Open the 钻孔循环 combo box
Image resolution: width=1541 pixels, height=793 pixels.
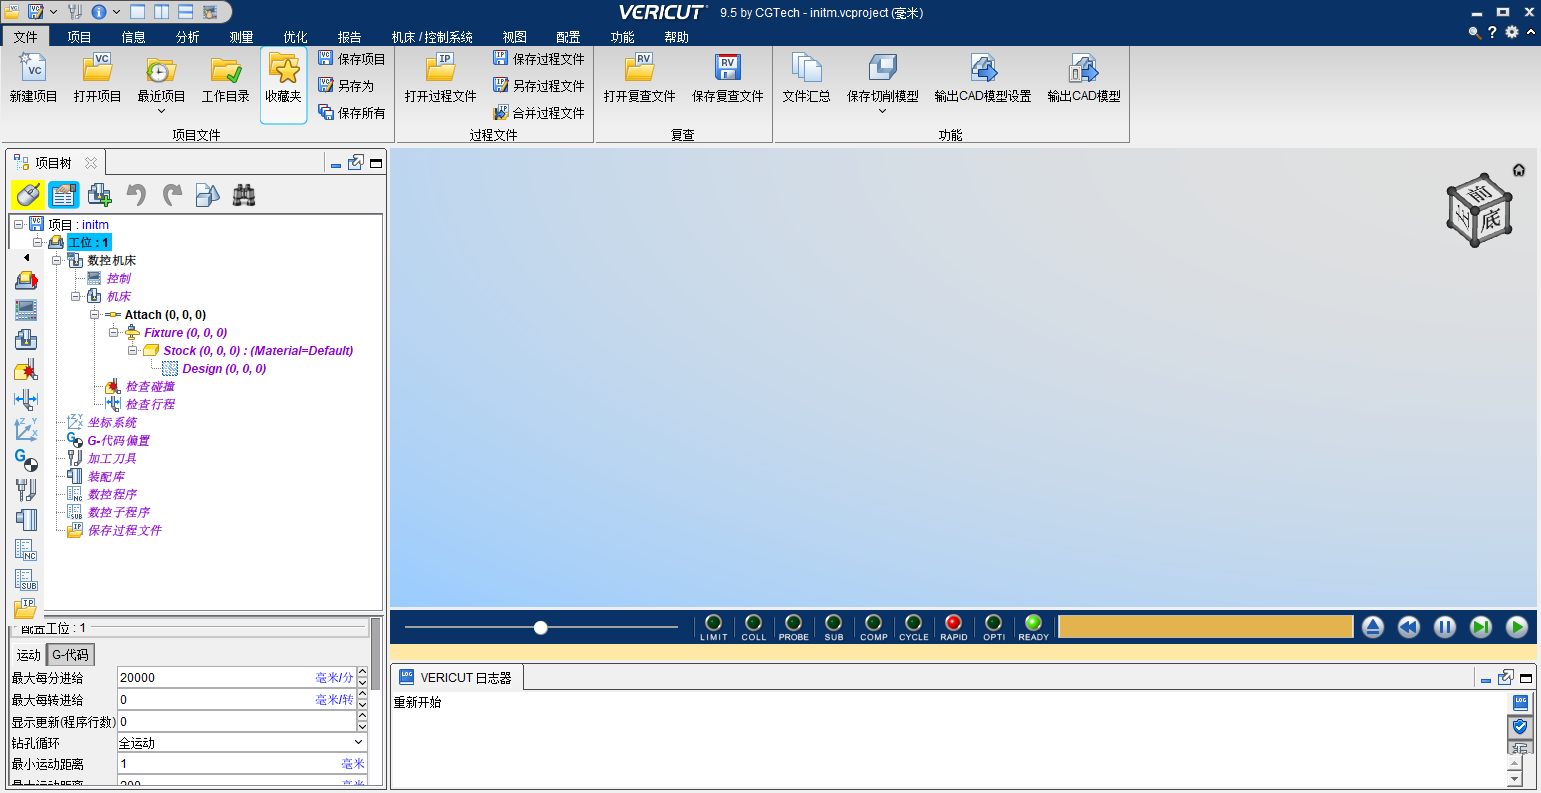[242, 743]
